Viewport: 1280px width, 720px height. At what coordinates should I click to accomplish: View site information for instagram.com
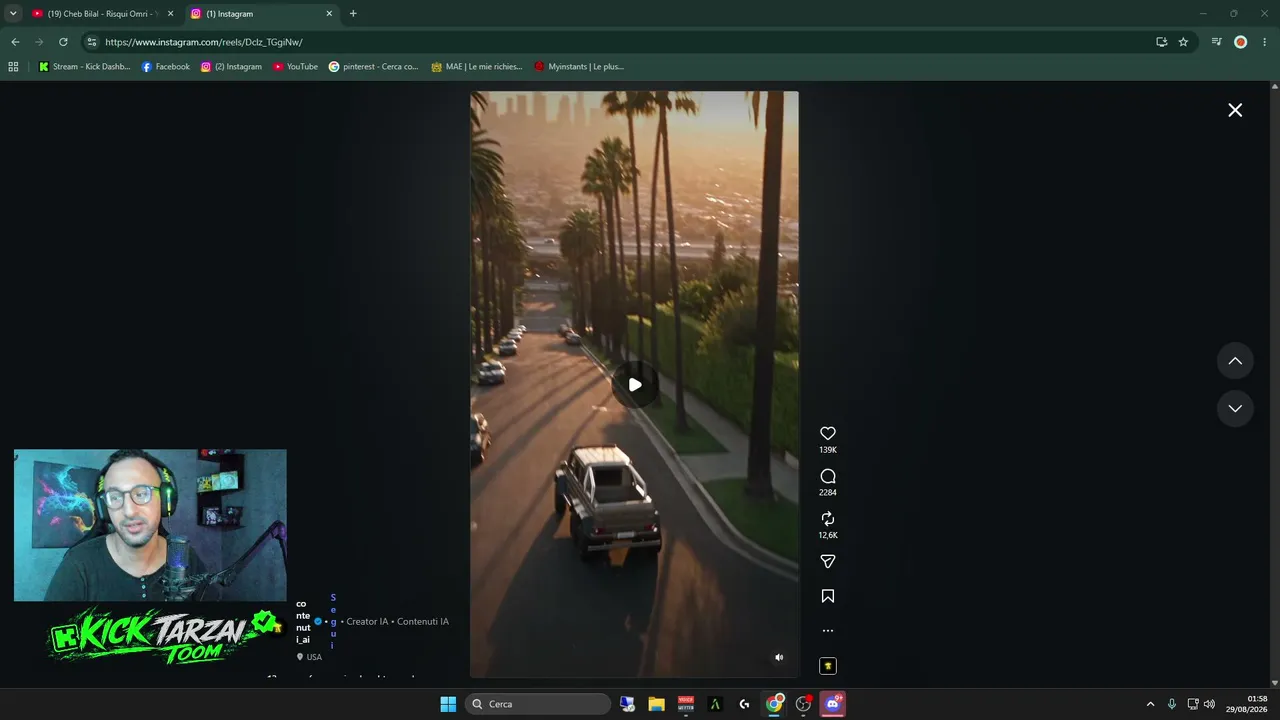91,42
